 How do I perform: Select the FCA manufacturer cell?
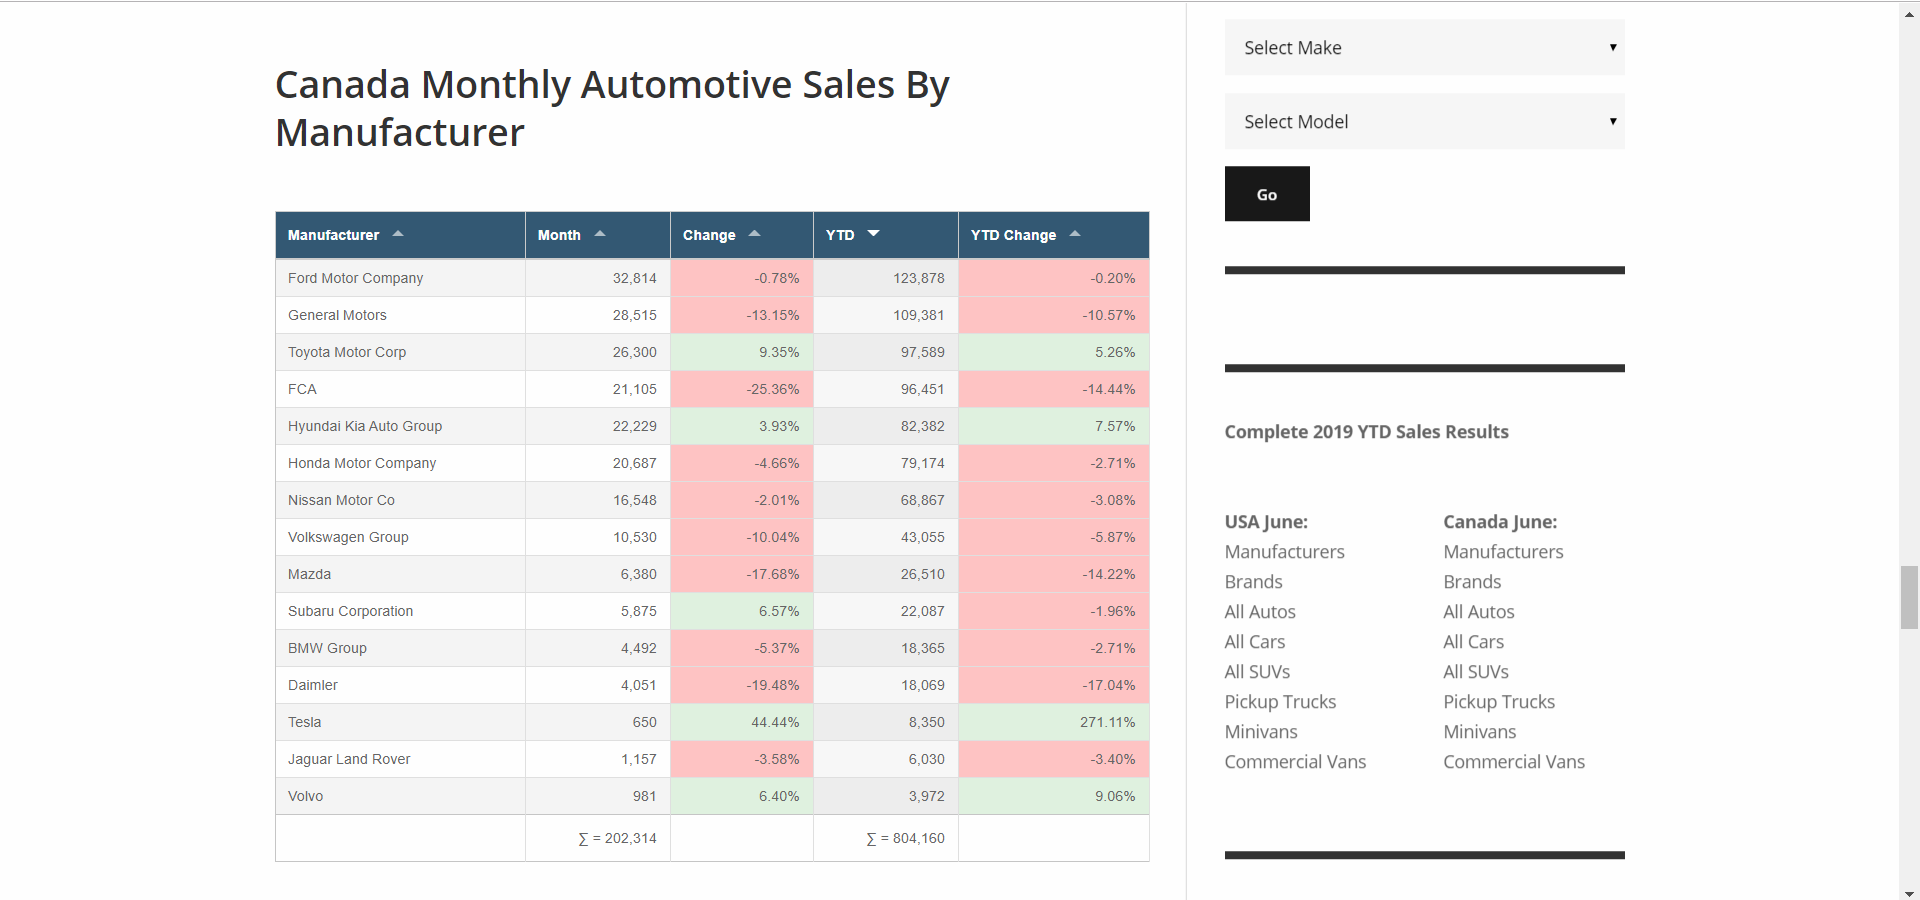point(400,389)
